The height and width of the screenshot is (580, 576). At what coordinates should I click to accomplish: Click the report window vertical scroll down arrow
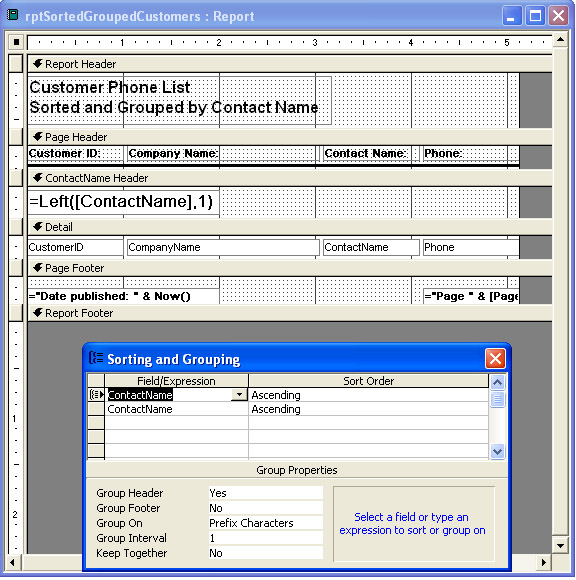[560, 546]
